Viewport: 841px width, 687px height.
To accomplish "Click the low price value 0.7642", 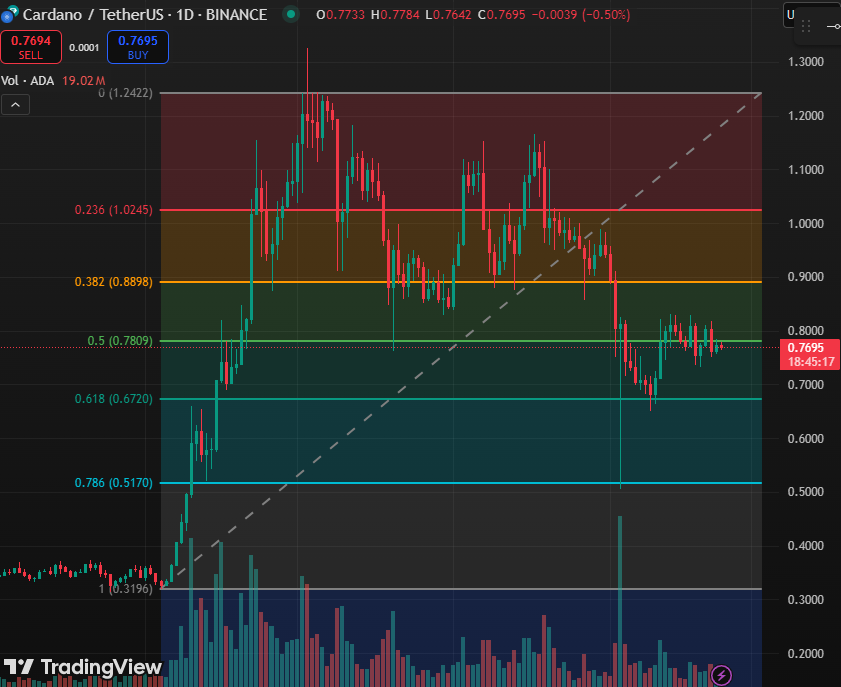I will [x=452, y=14].
